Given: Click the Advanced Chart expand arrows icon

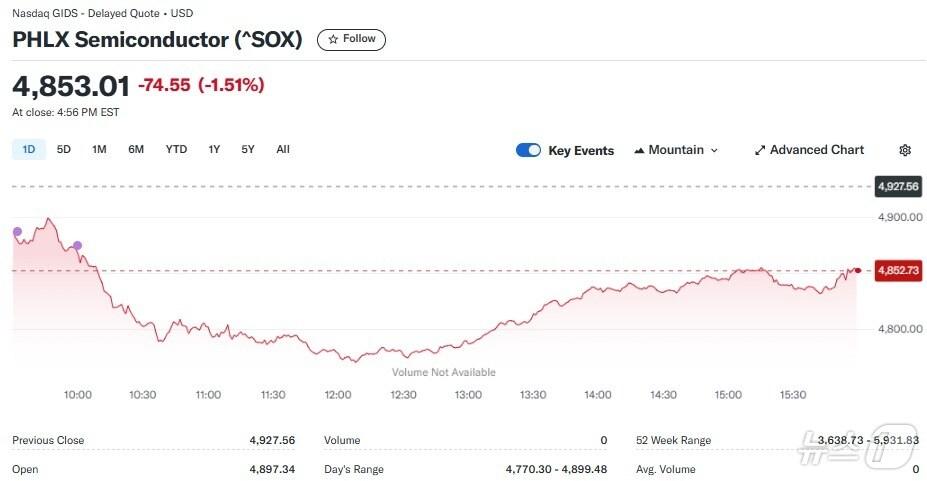Looking at the screenshot, I should click(760, 150).
